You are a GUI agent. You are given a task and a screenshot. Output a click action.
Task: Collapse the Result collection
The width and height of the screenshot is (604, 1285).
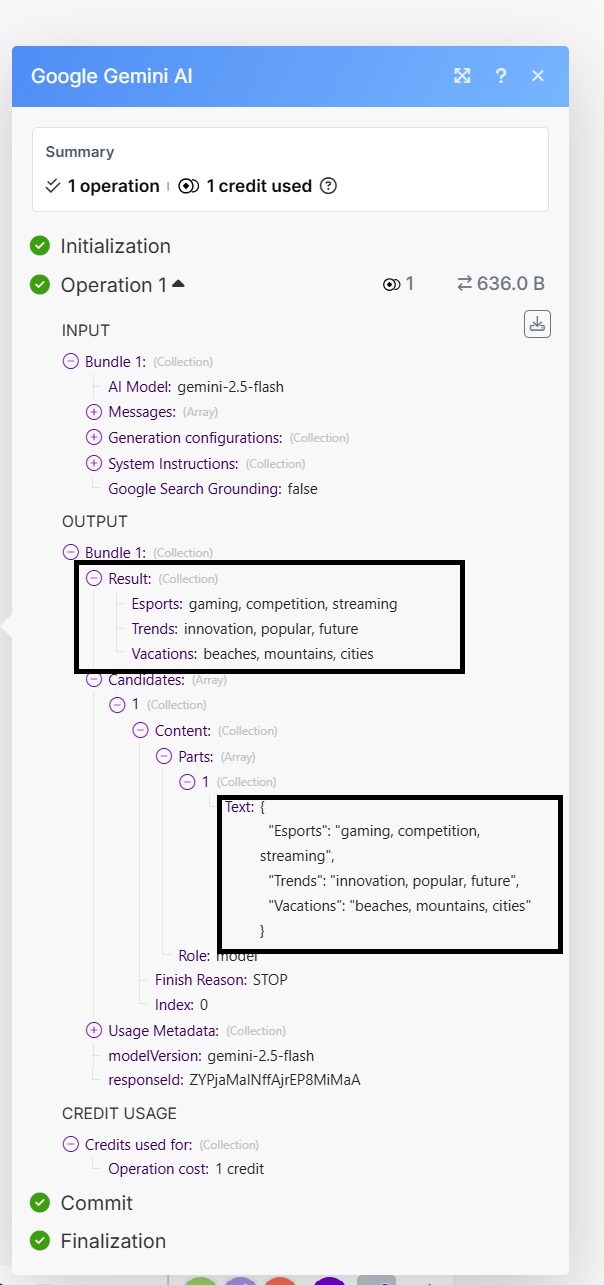[94, 578]
